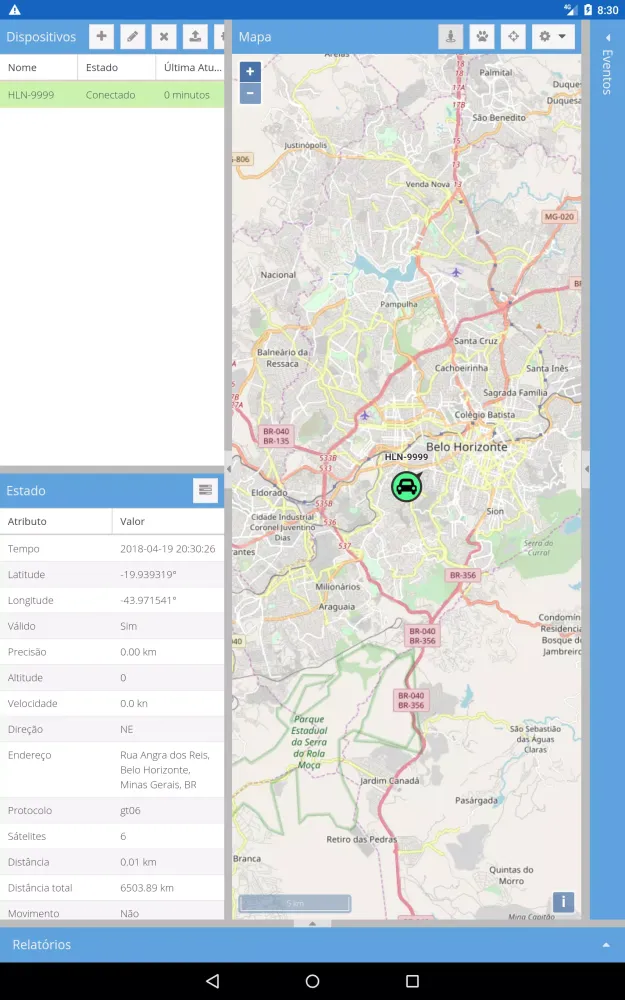Add a new device with plus icon
The width and height of the screenshot is (625, 1000).
coord(101,37)
